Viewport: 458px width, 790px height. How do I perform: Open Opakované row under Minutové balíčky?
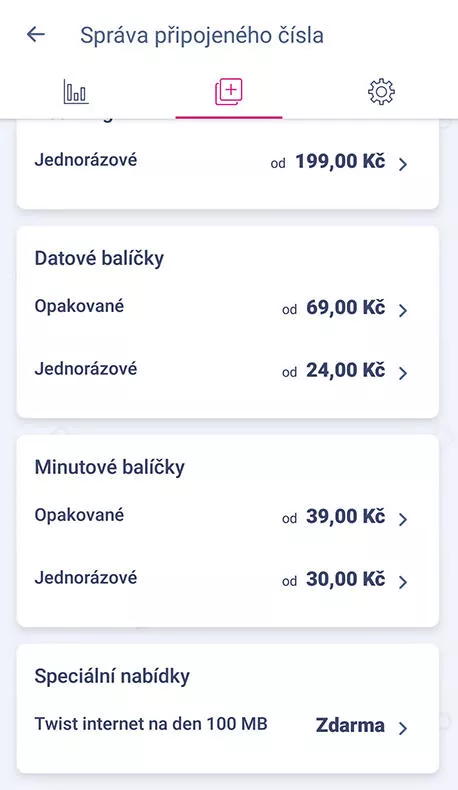[228, 516]
